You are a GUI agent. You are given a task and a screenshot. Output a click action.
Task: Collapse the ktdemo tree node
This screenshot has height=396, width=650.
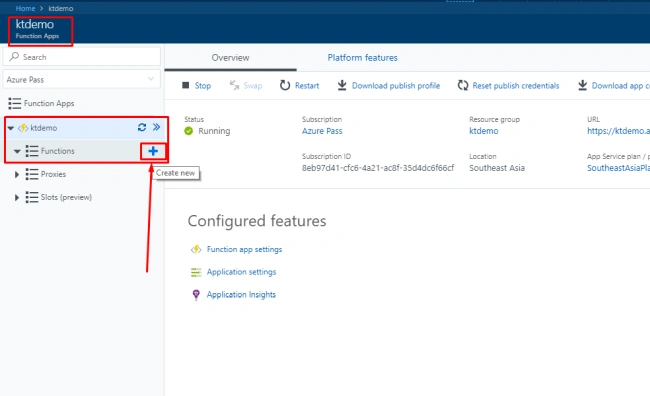pos(11,128)
